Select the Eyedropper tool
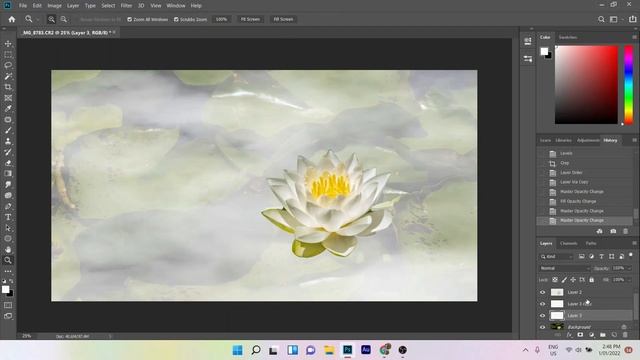 8,109
